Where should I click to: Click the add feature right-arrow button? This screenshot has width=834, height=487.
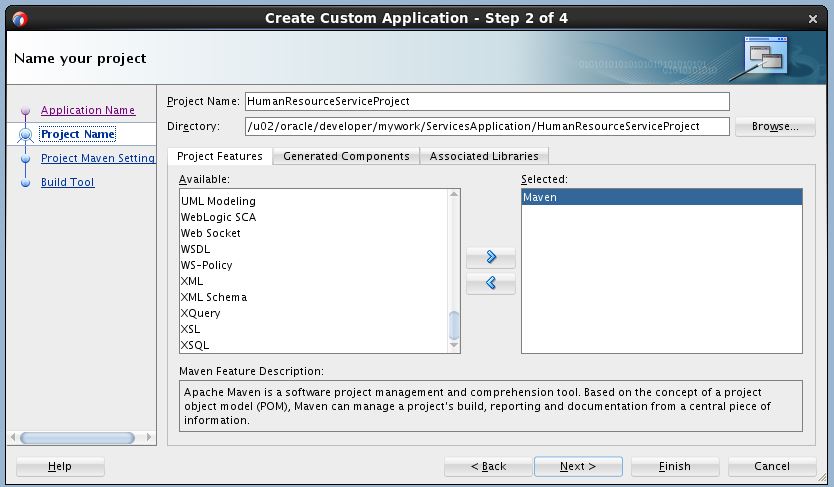tap(491, 257)
